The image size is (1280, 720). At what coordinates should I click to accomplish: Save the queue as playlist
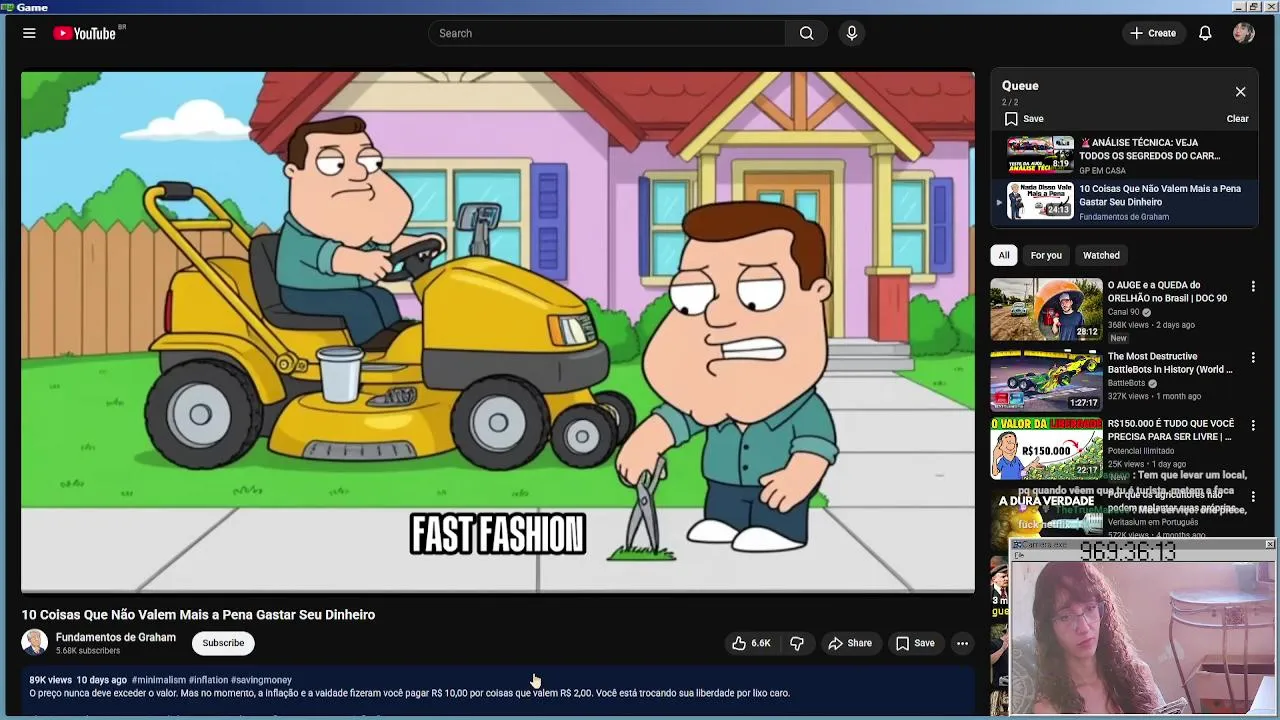pyautogui.click(x=1024, y=118)
